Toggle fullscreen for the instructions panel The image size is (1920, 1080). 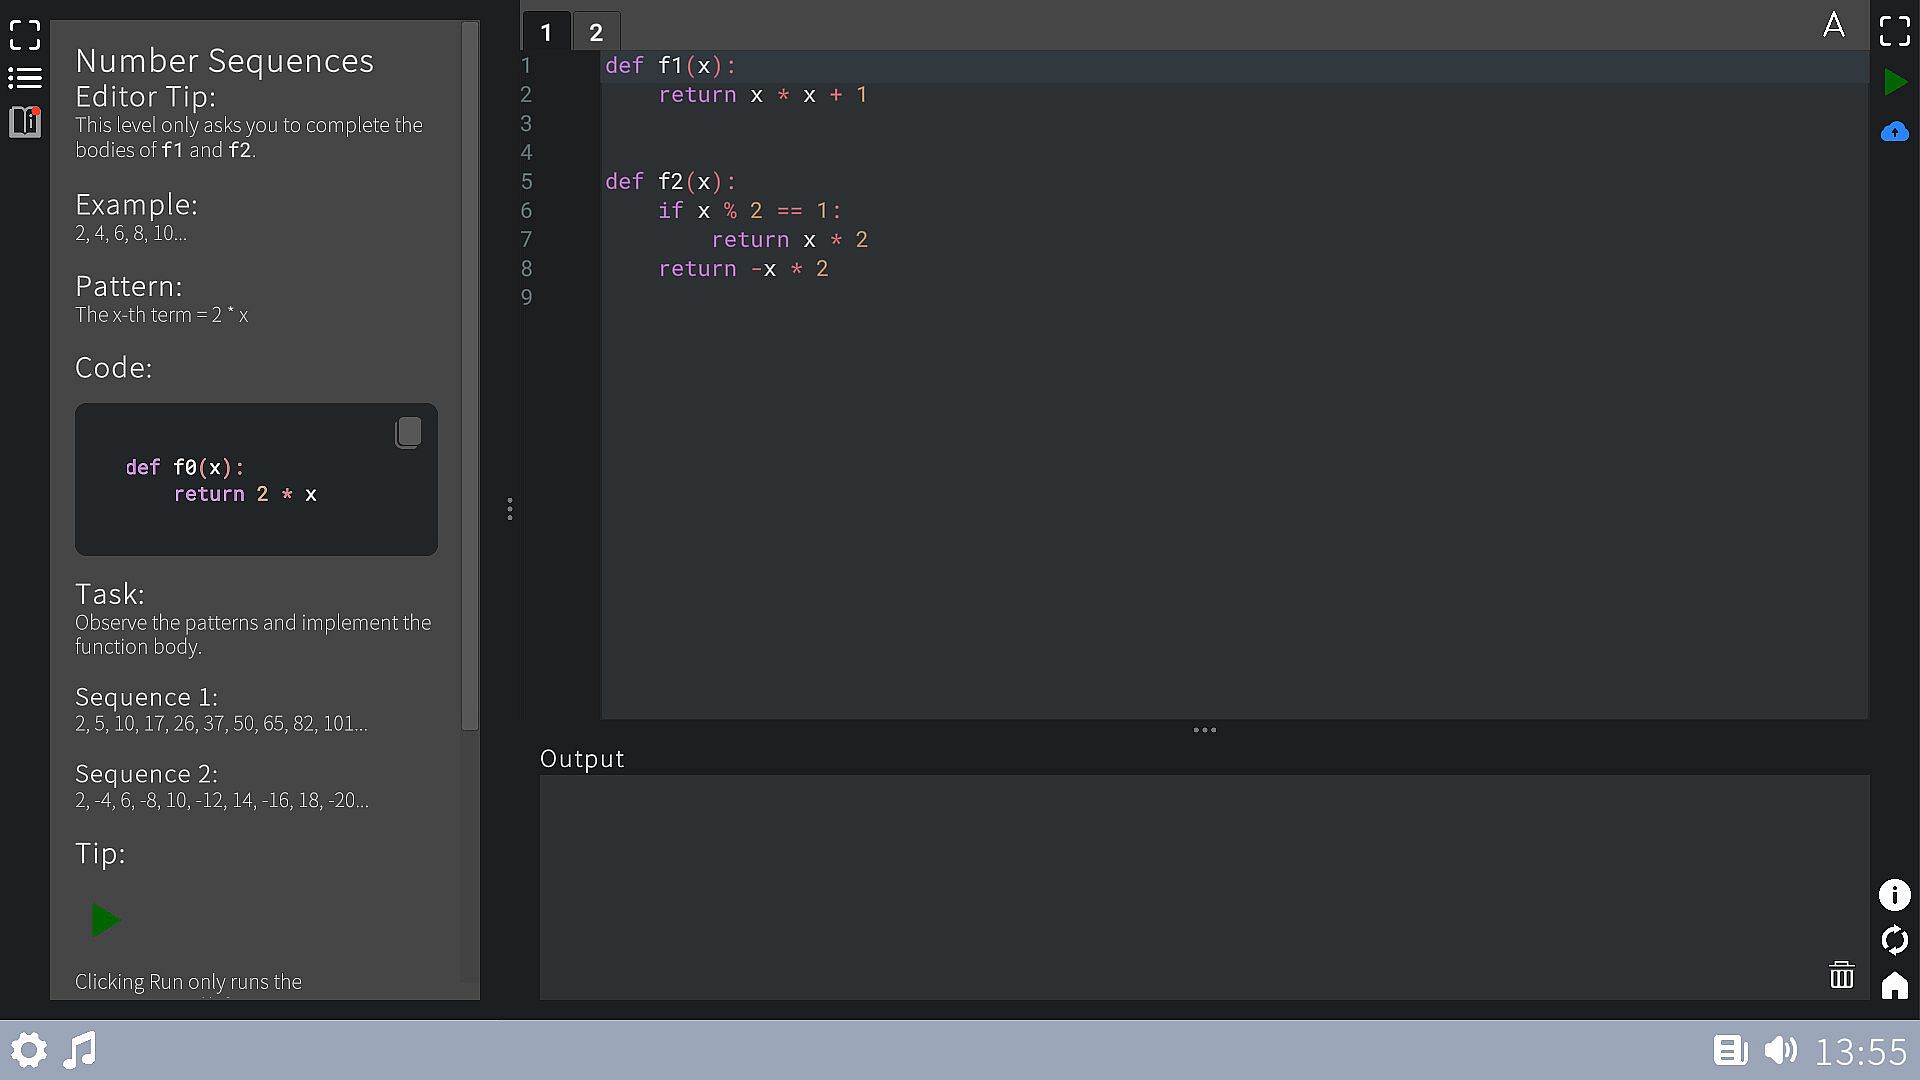point(25,35)
